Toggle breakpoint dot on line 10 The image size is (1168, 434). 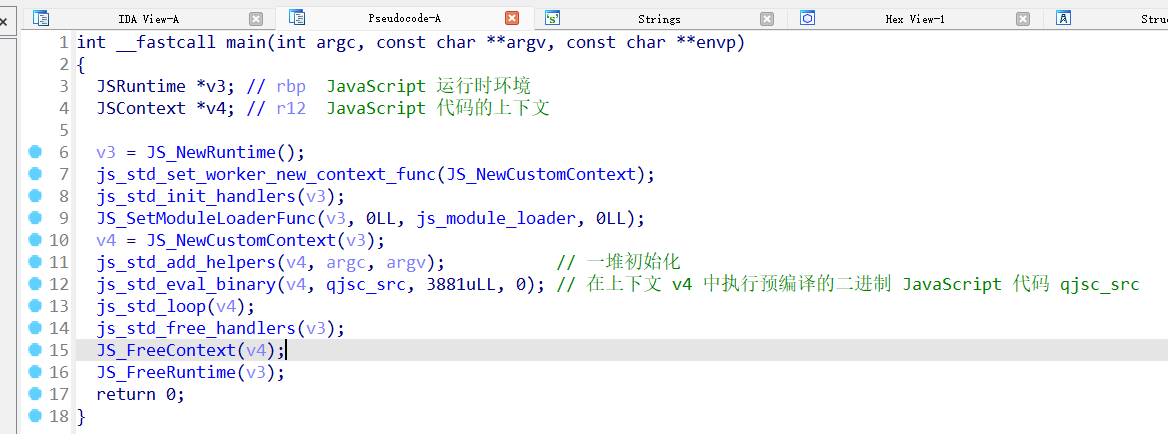pyautogui.click(x=34, y=240)
